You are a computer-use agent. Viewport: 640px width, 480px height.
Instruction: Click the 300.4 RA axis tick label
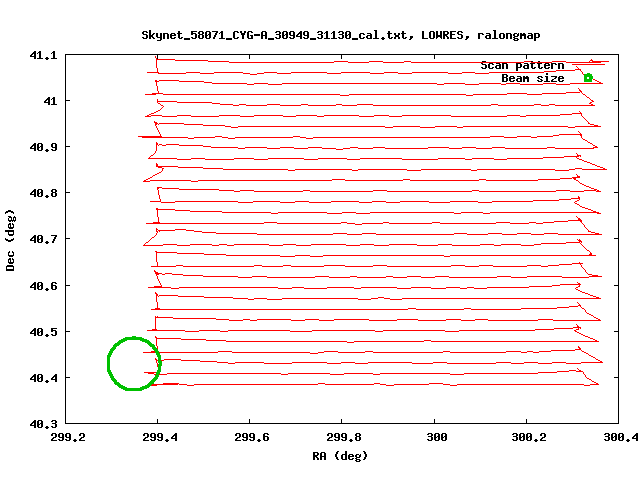pyautogui.click(x=621, y=437)
